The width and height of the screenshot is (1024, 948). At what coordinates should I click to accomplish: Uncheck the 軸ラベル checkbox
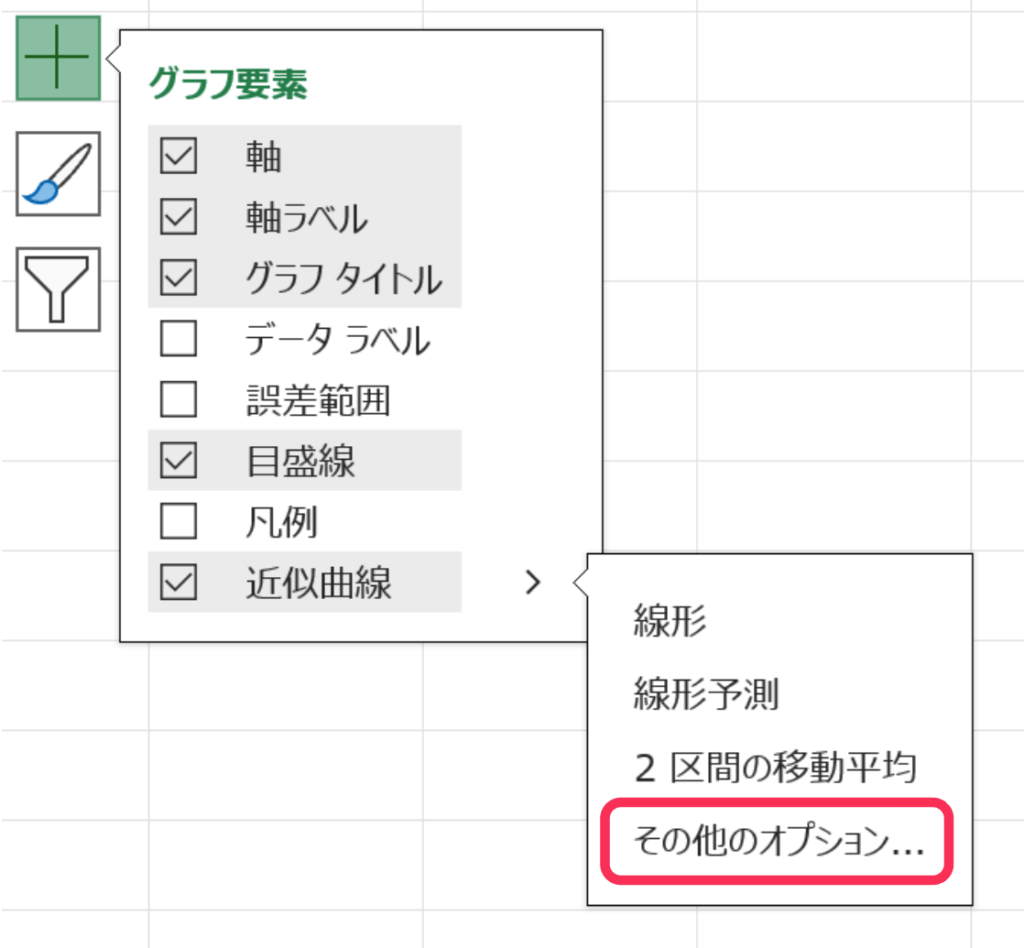pyautogui.click(x=178, y=216)
